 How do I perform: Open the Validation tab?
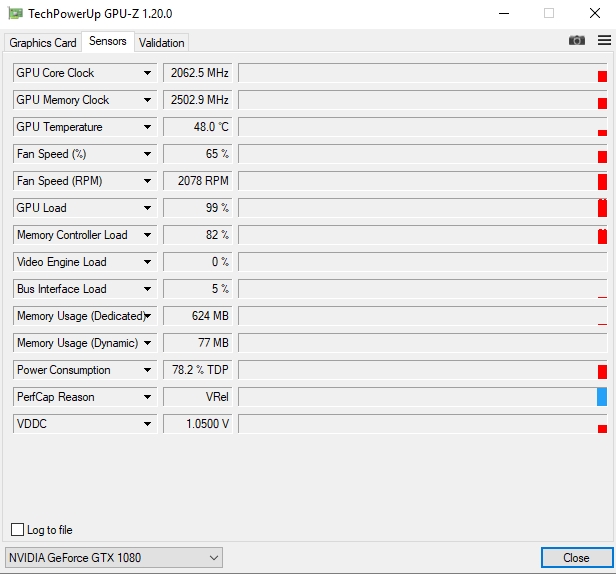point(161,42)
